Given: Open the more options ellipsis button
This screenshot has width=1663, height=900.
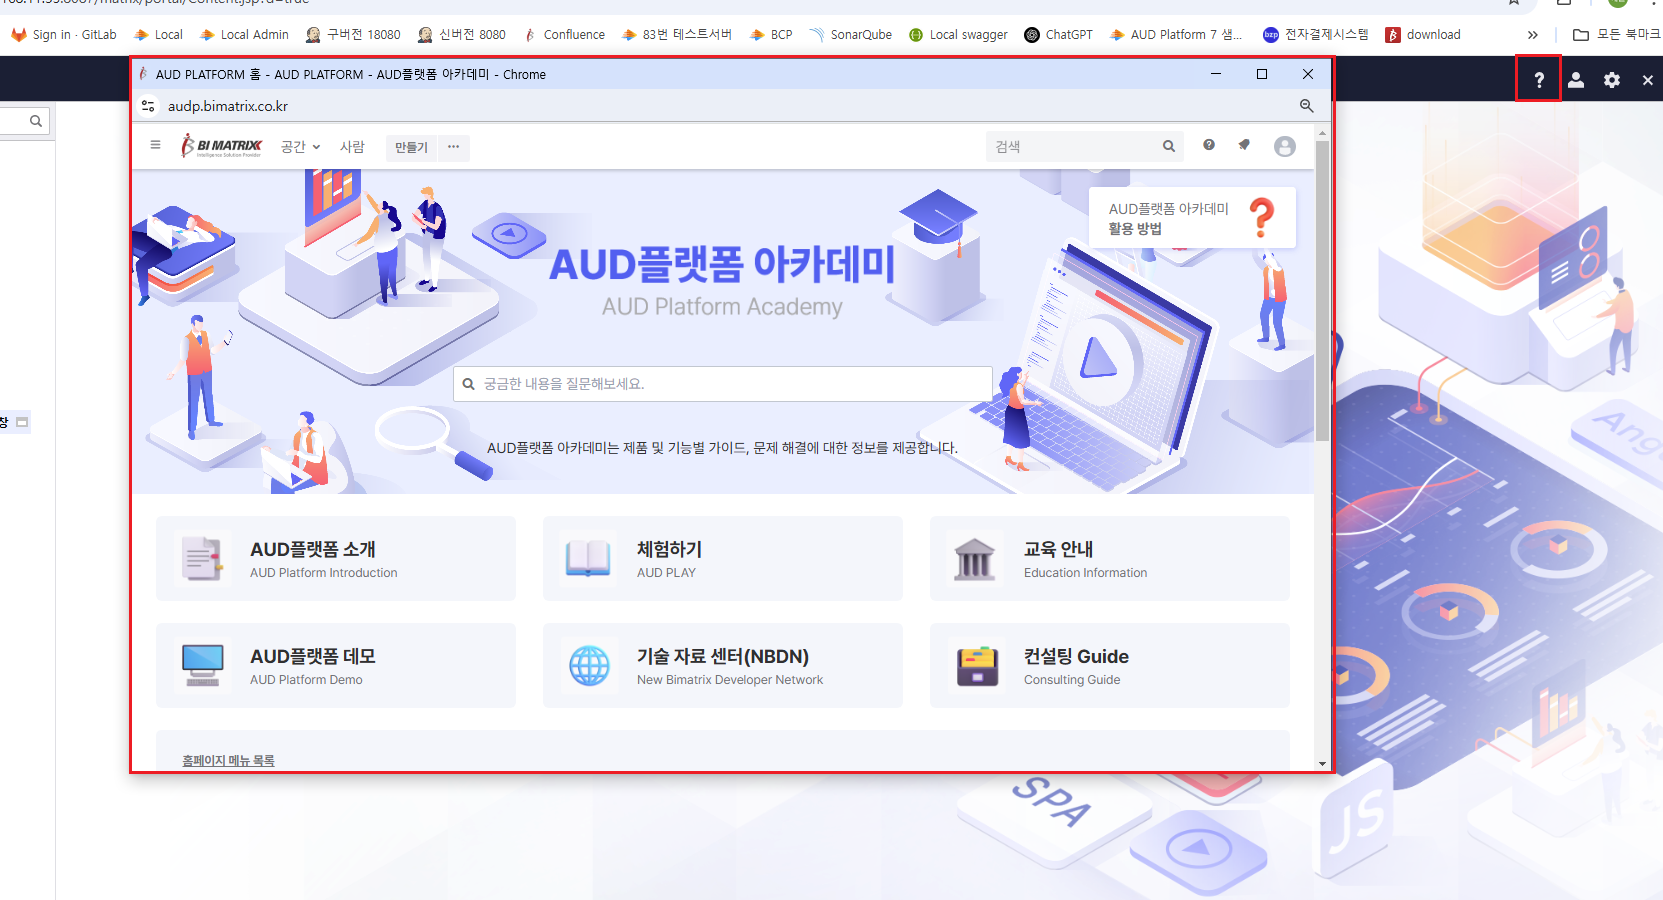Looking at the screenshot, I should click(454, 147).
